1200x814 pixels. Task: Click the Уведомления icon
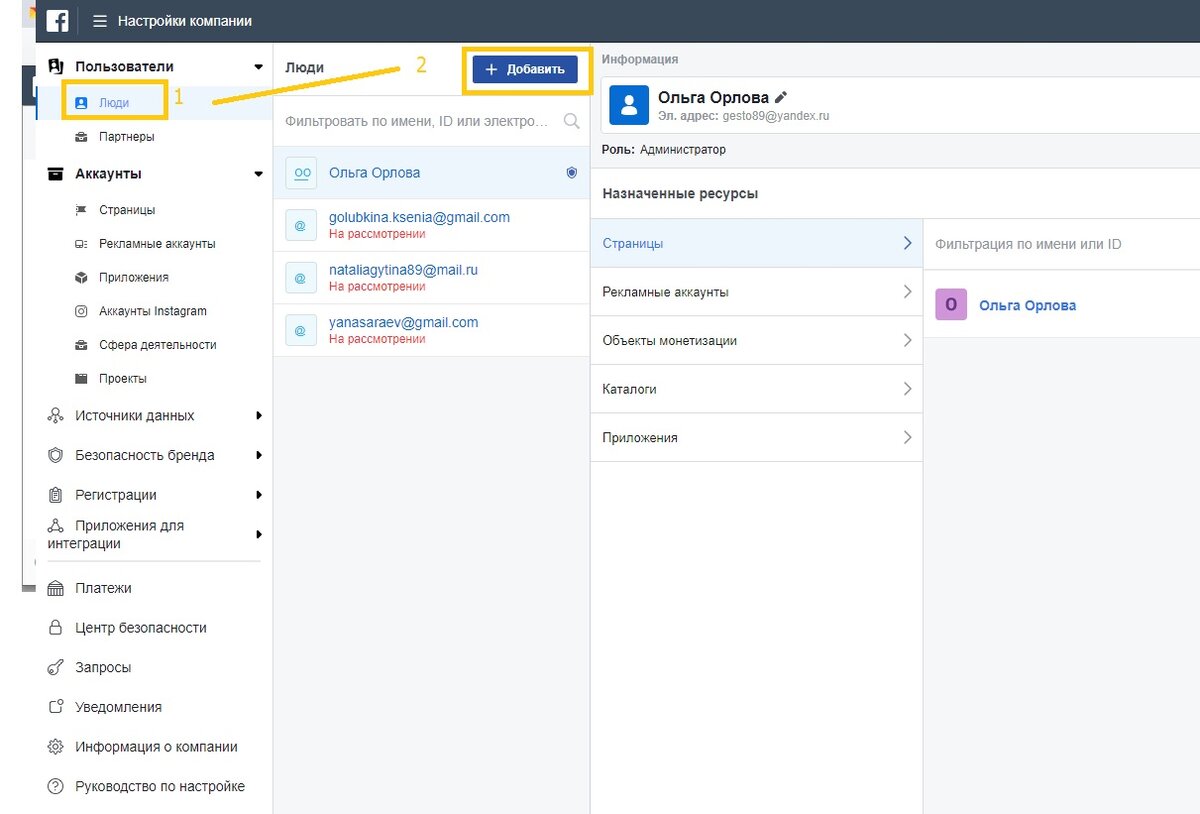(x=56, y=707)
